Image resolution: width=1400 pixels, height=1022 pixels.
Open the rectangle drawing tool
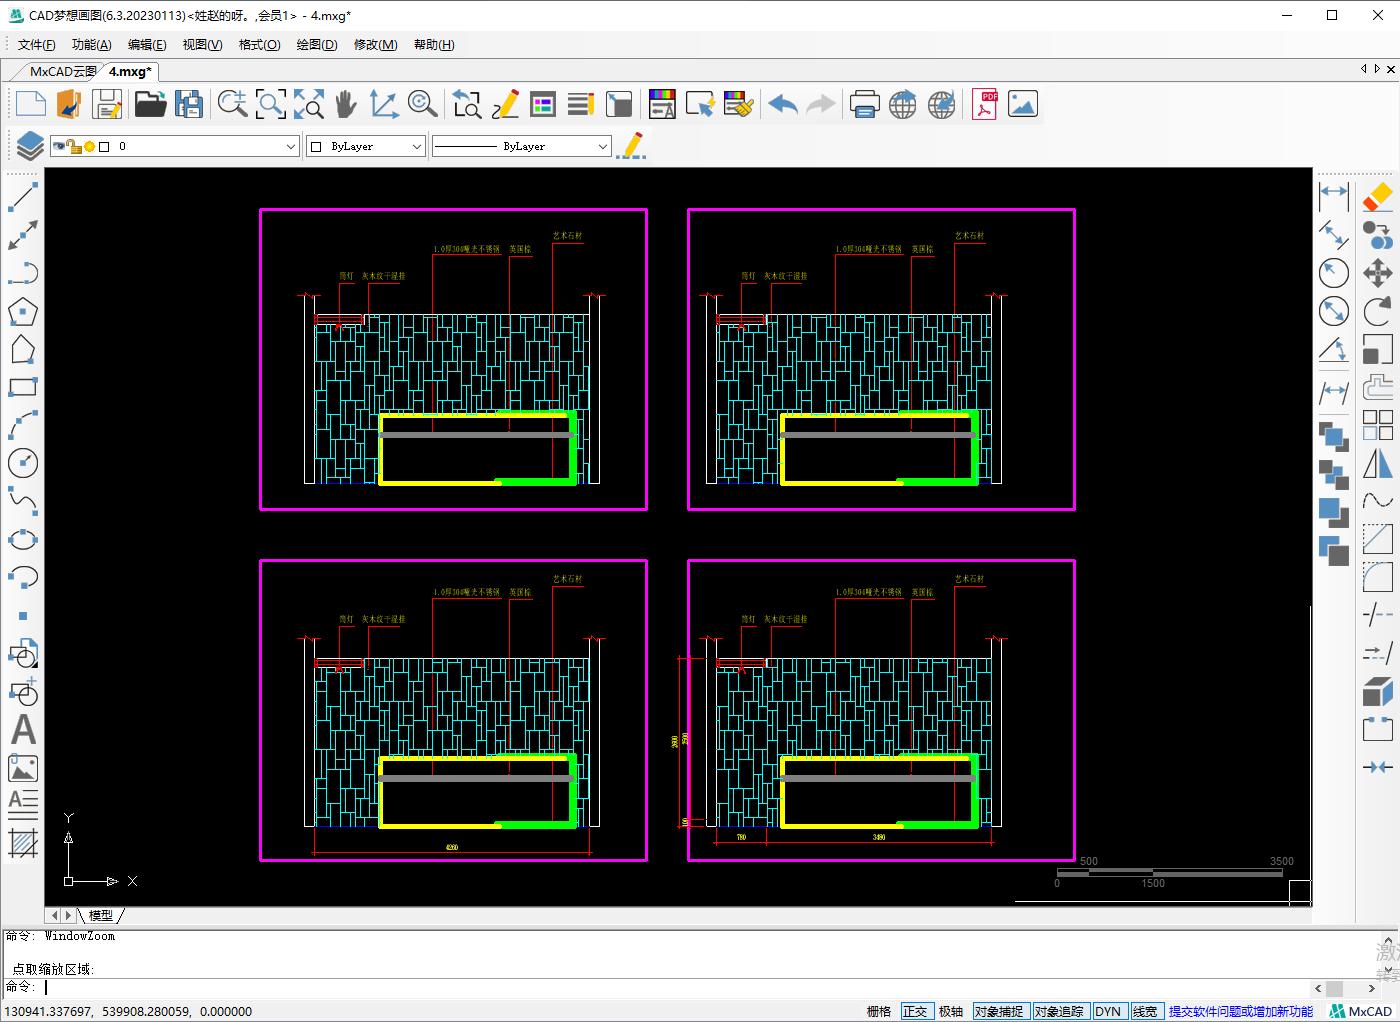(x=23, y=387)
